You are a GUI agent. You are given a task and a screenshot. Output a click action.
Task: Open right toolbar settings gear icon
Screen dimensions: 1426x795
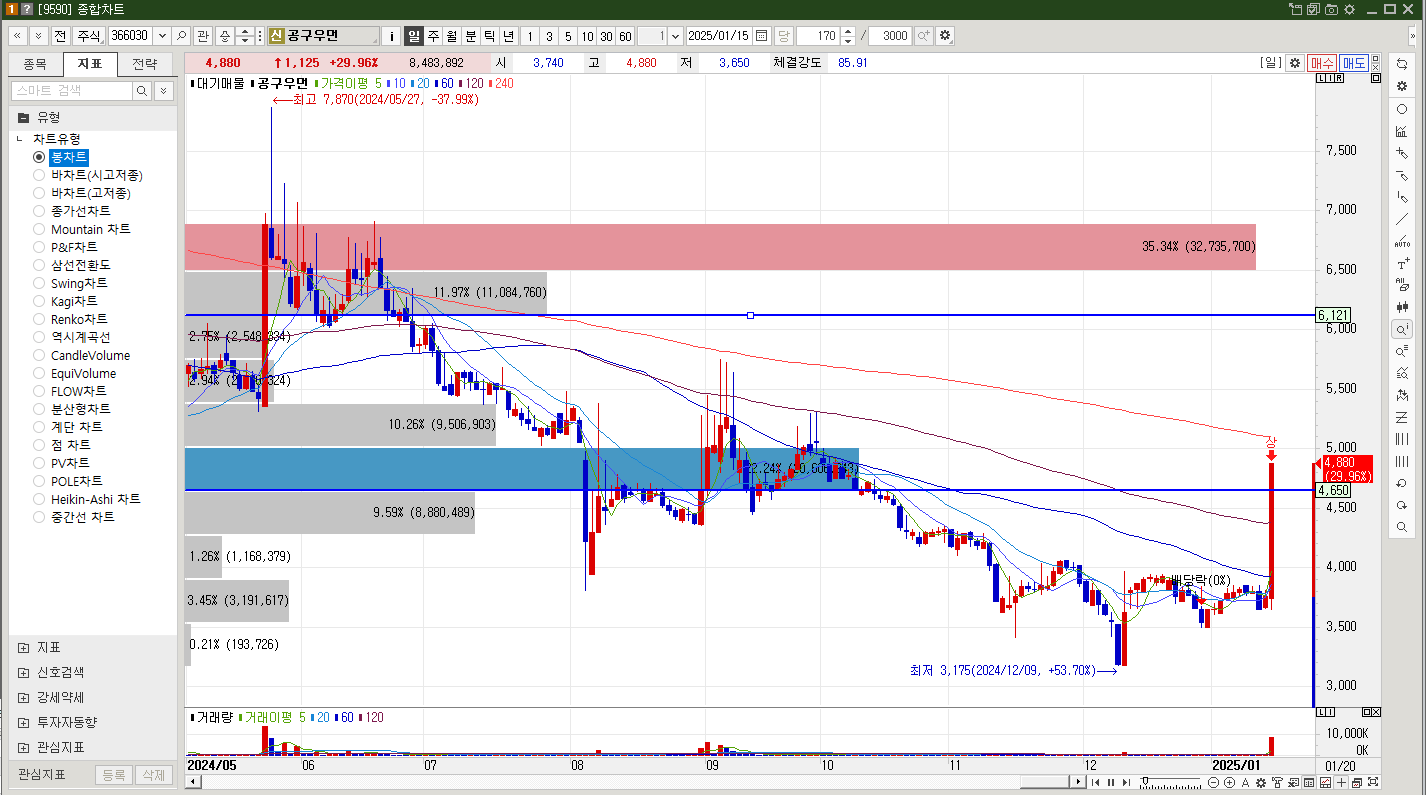coord(1402,86)
